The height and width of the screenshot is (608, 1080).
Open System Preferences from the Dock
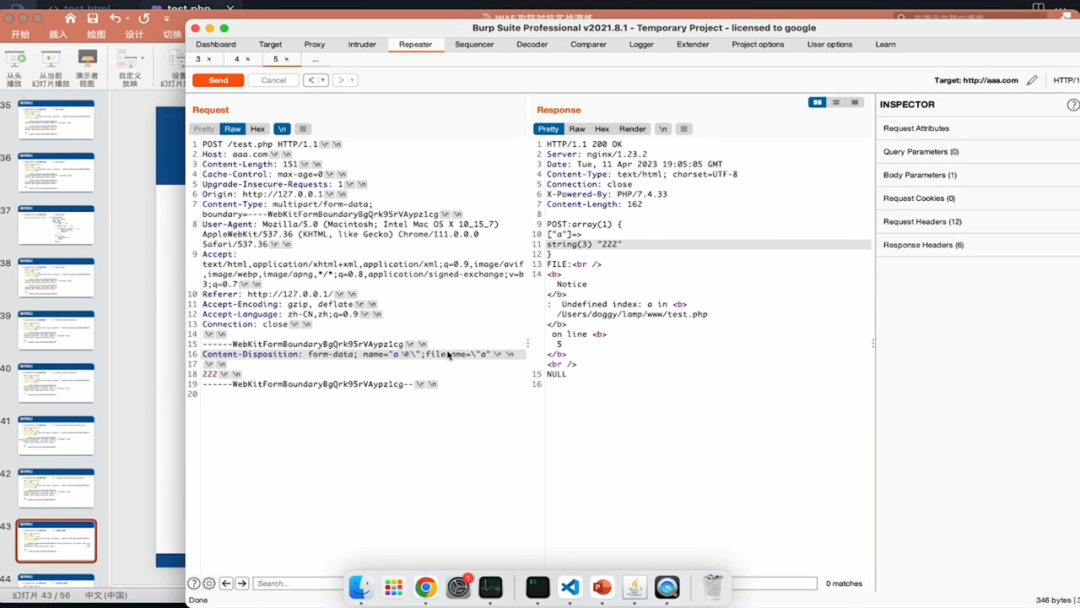click(458, 587)
